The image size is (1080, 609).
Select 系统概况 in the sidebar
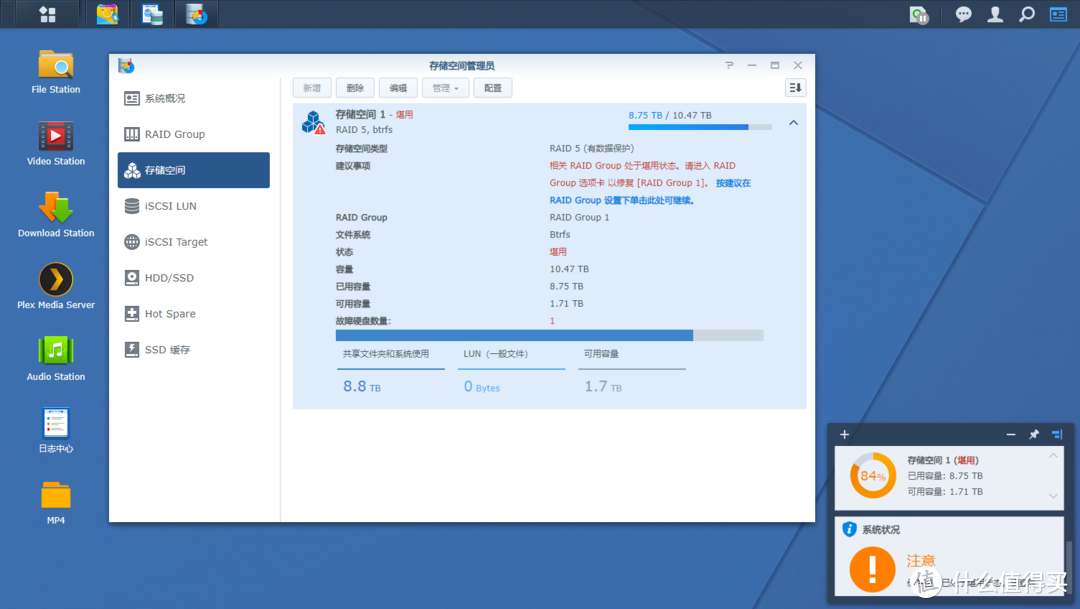194,99
